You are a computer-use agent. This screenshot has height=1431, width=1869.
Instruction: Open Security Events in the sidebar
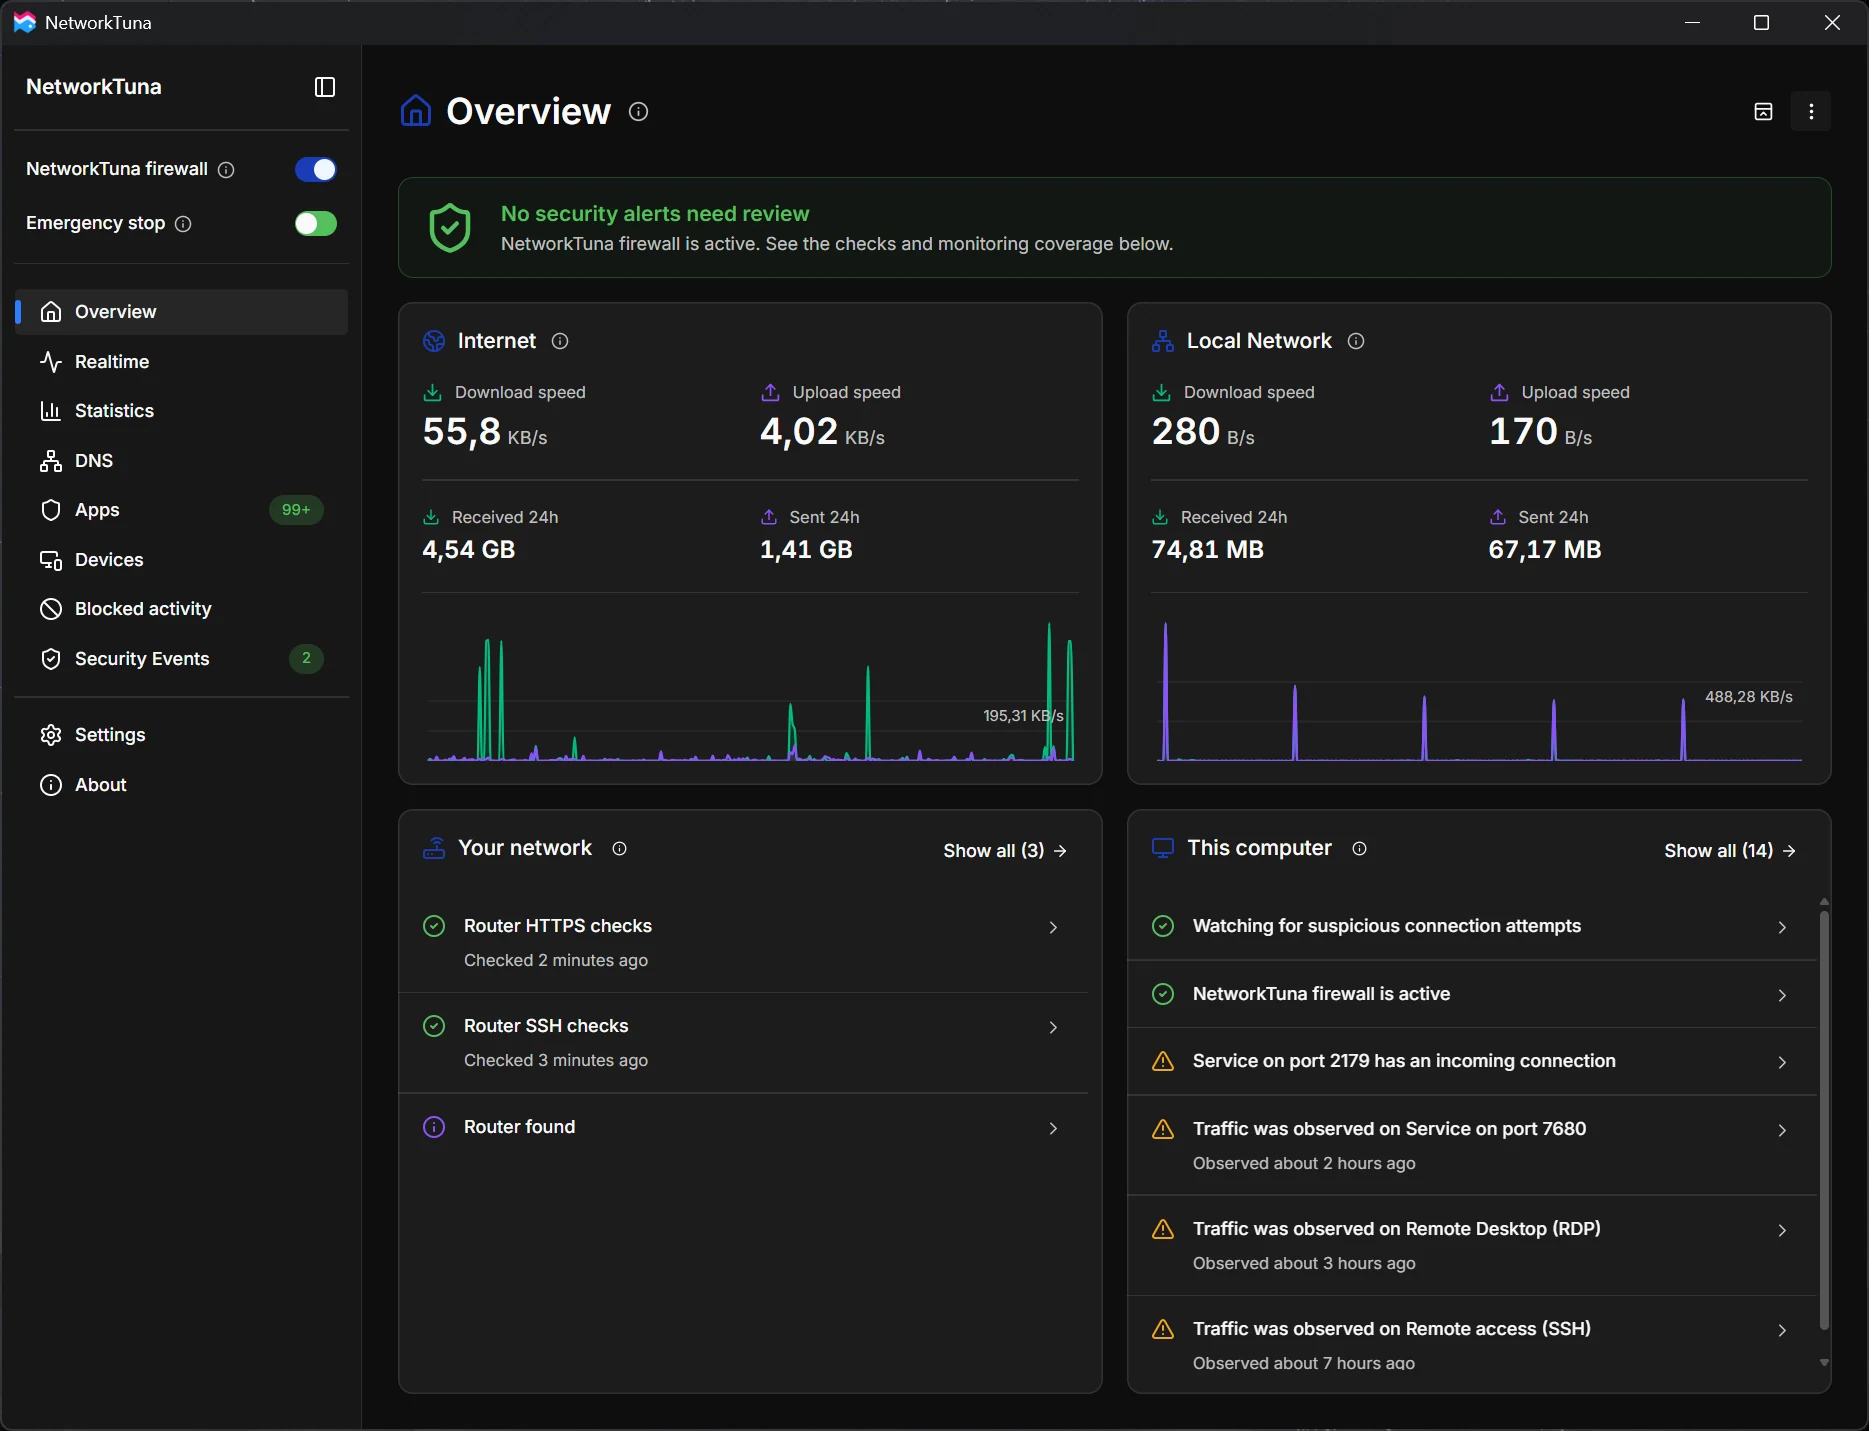coord(181,659)
